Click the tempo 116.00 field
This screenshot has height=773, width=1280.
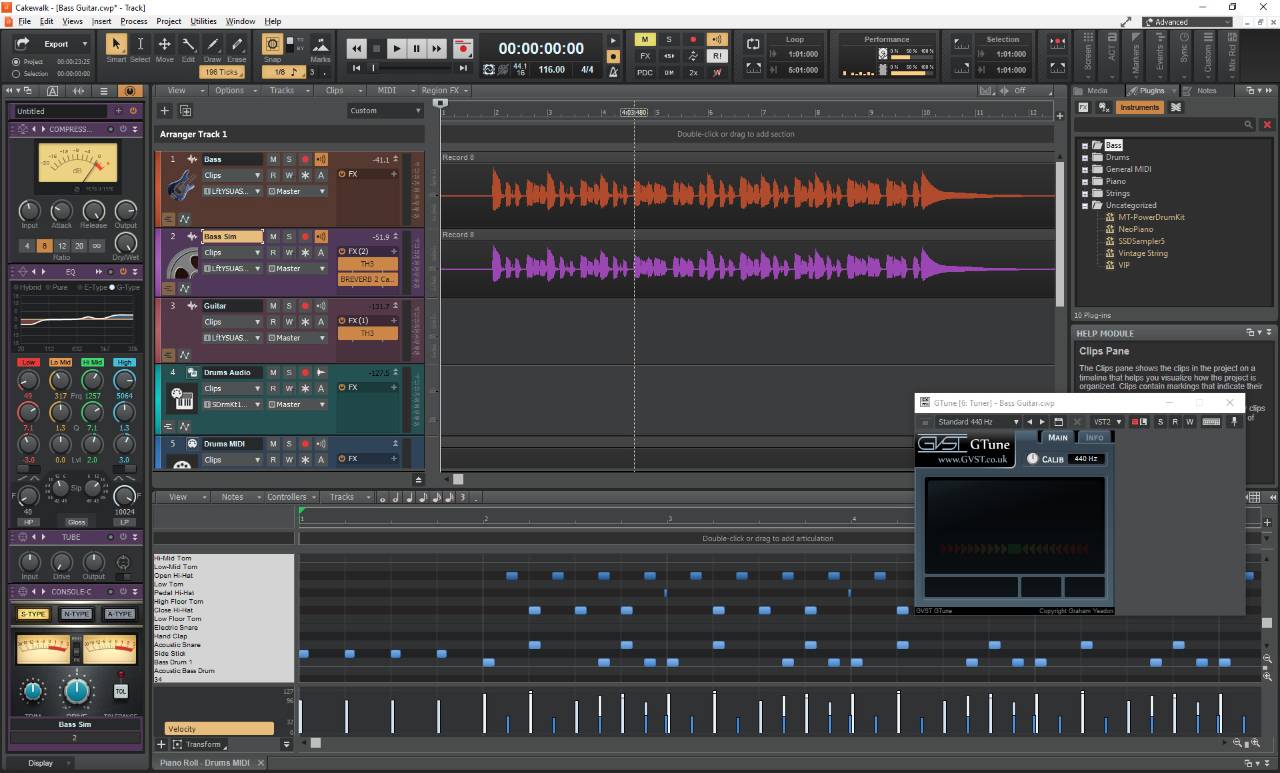551,70
